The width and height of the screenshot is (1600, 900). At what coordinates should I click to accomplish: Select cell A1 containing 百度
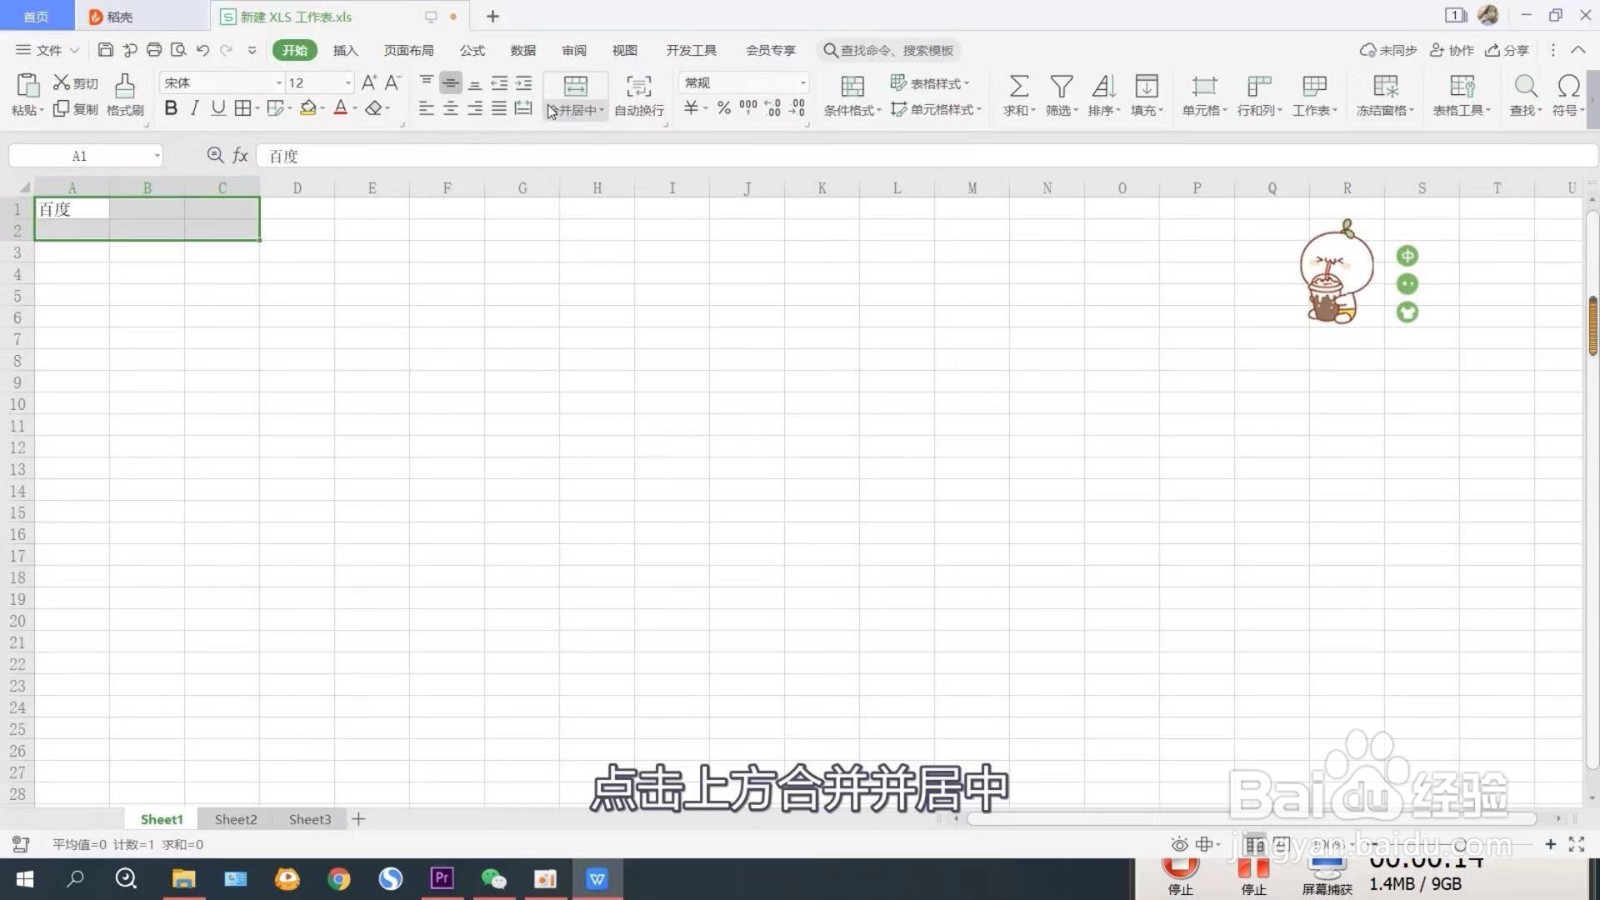tap(72, 209)
